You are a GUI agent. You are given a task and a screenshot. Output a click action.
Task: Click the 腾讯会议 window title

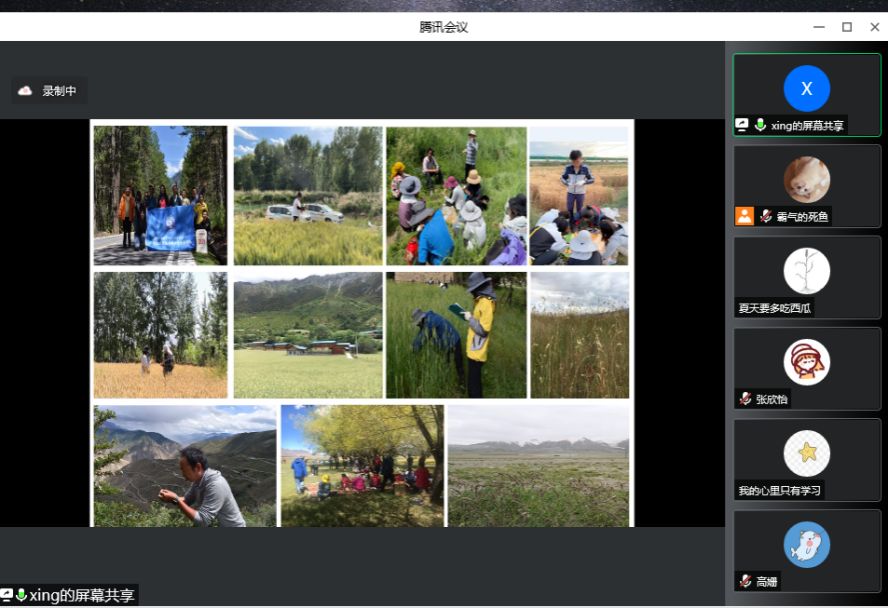443,27
